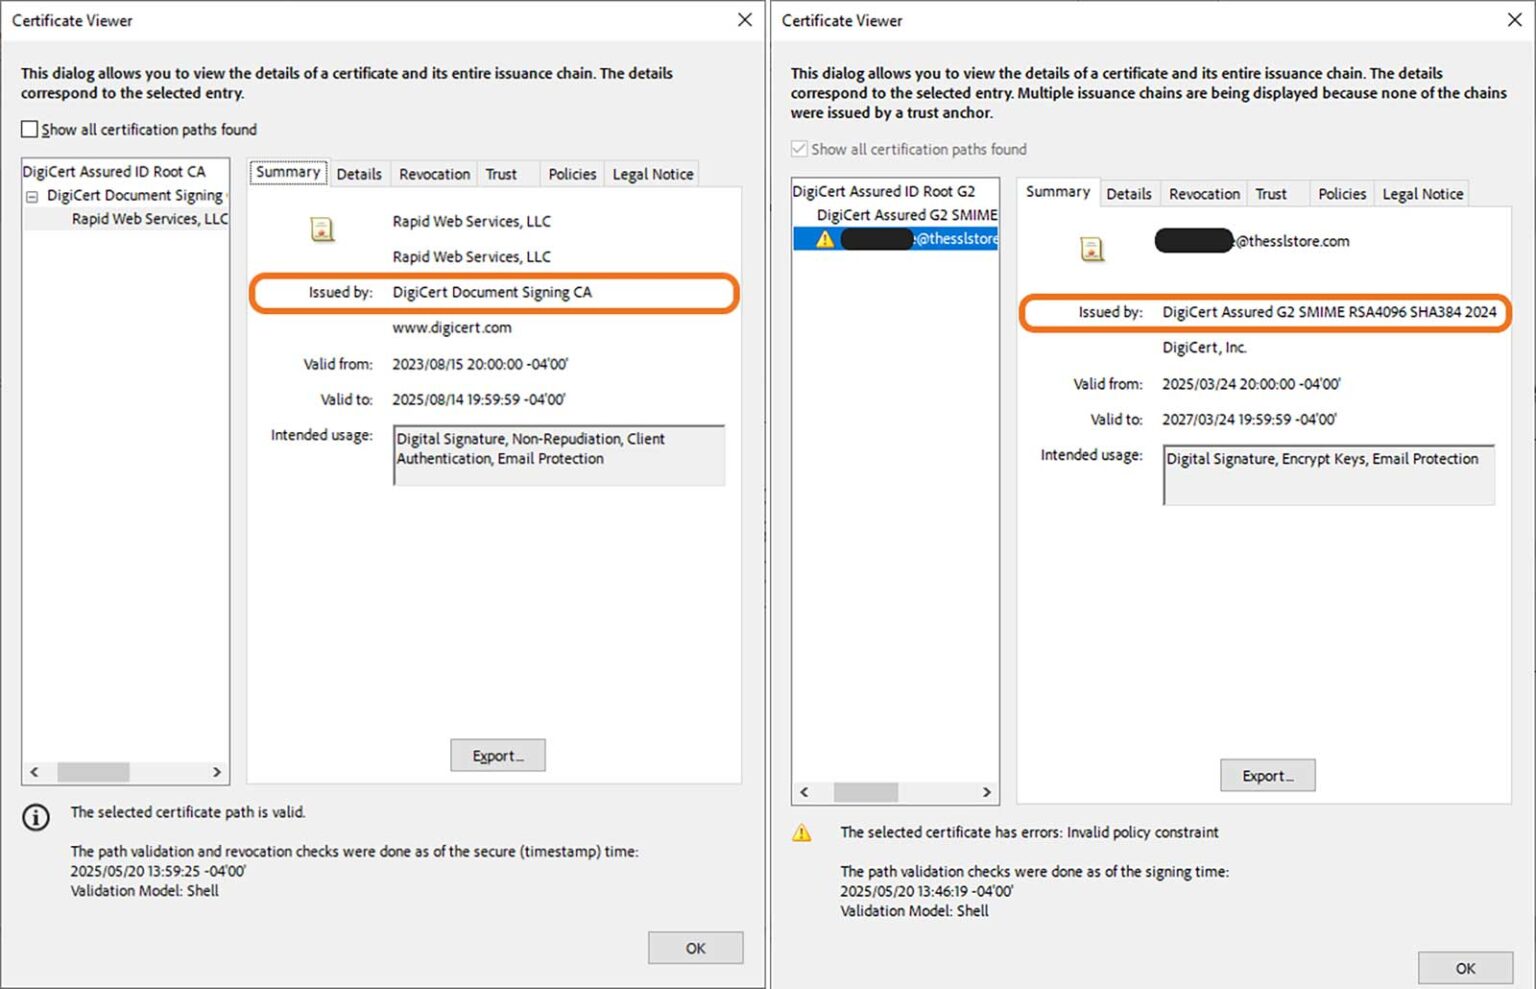Click the left scrollbar's left arrow icon
Screen dimensions: 1536x989
[34, 772]
